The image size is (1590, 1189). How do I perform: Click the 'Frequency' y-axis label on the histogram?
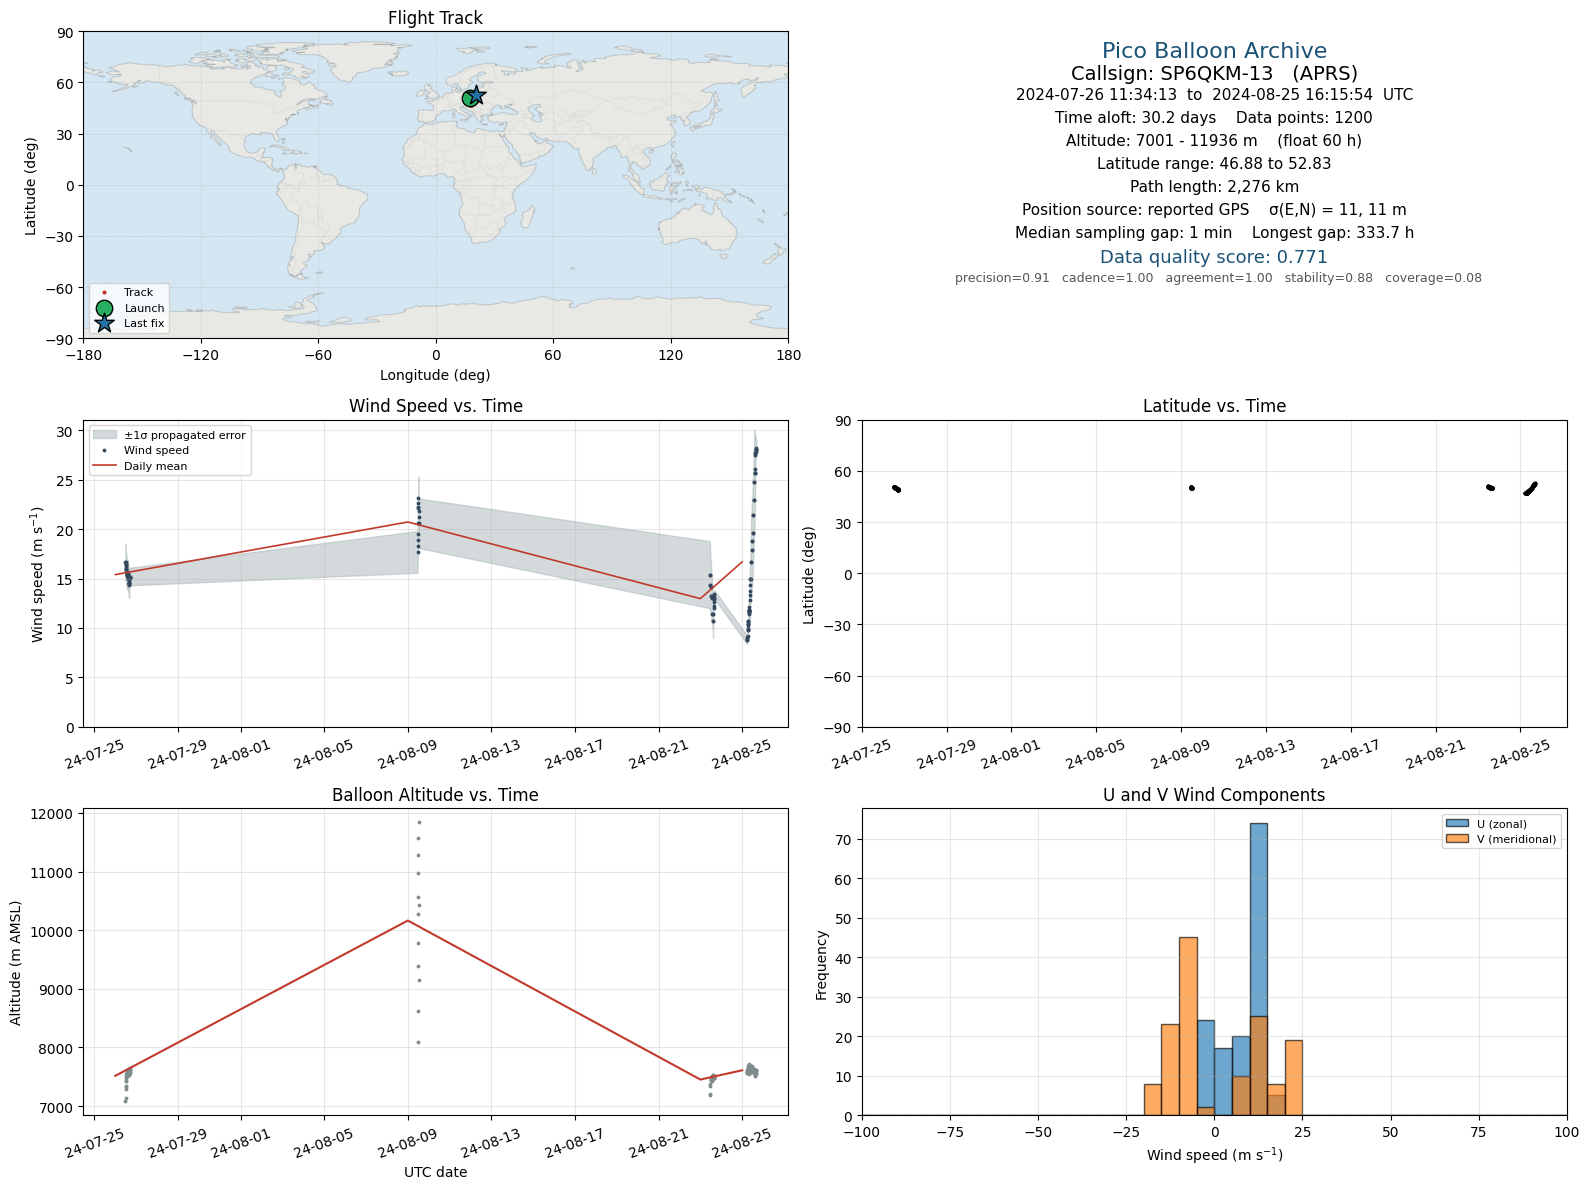(822, 965)
